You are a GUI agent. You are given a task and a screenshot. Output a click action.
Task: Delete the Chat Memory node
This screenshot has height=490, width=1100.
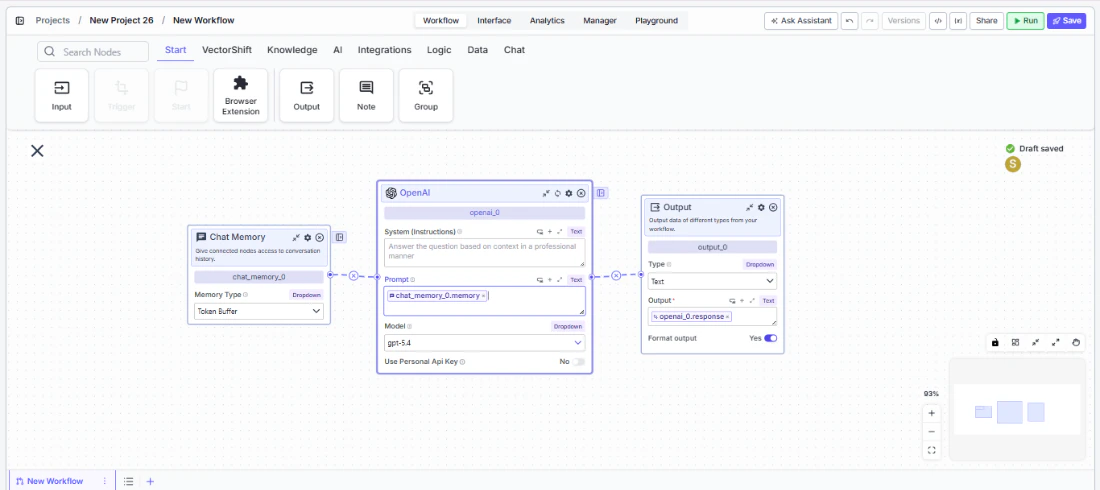(319, 237)
